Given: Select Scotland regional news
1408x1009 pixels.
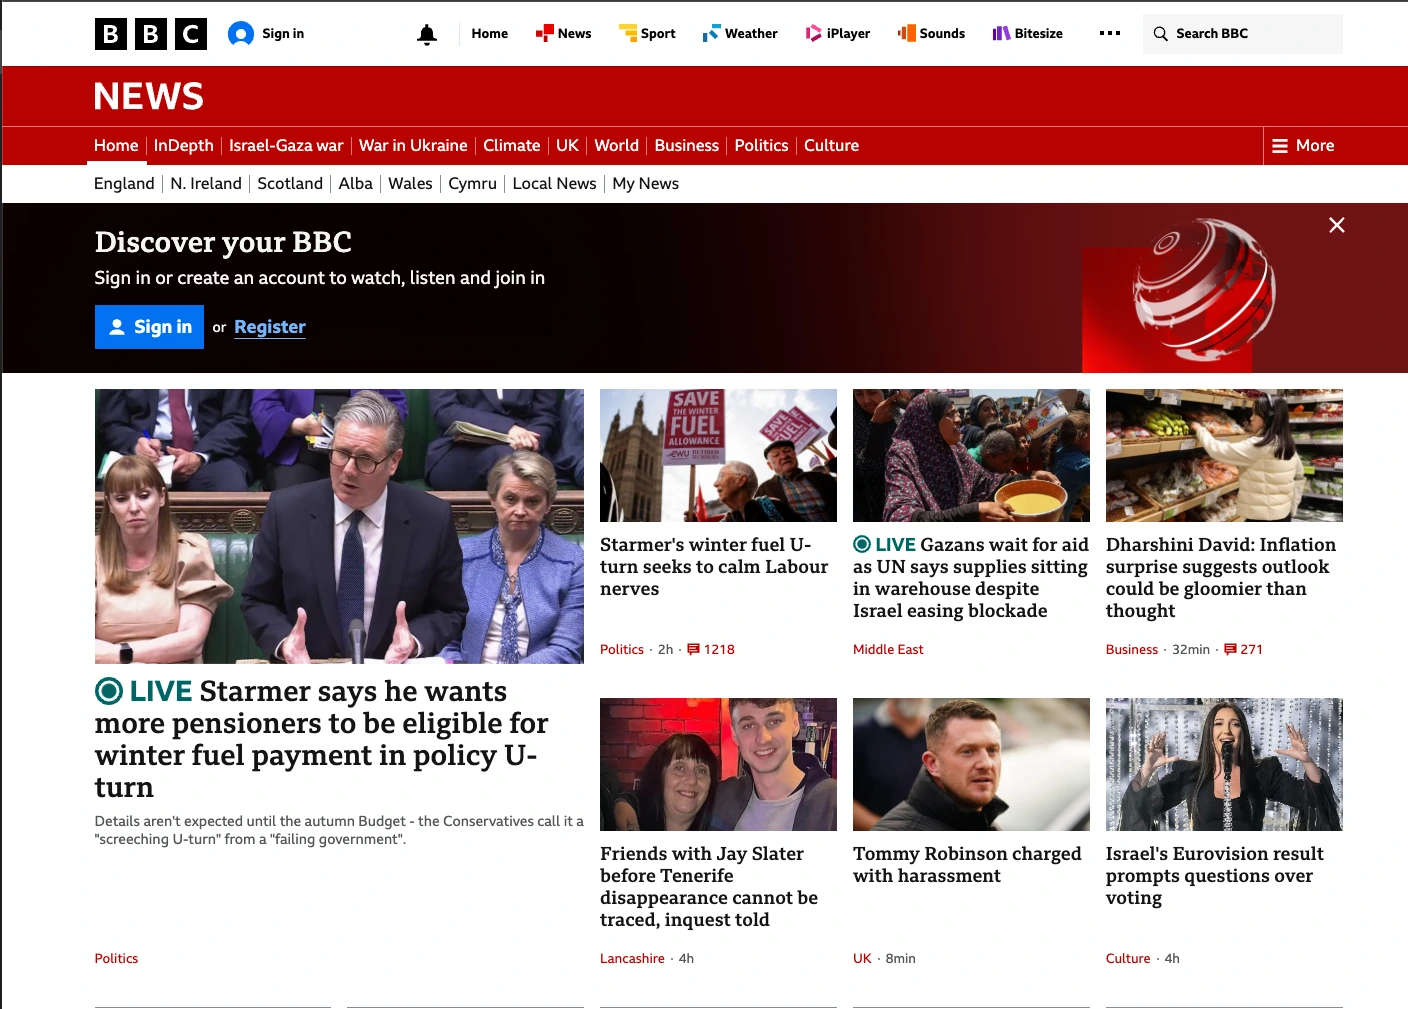Looking at the screenshot, I should coord(290,184).
